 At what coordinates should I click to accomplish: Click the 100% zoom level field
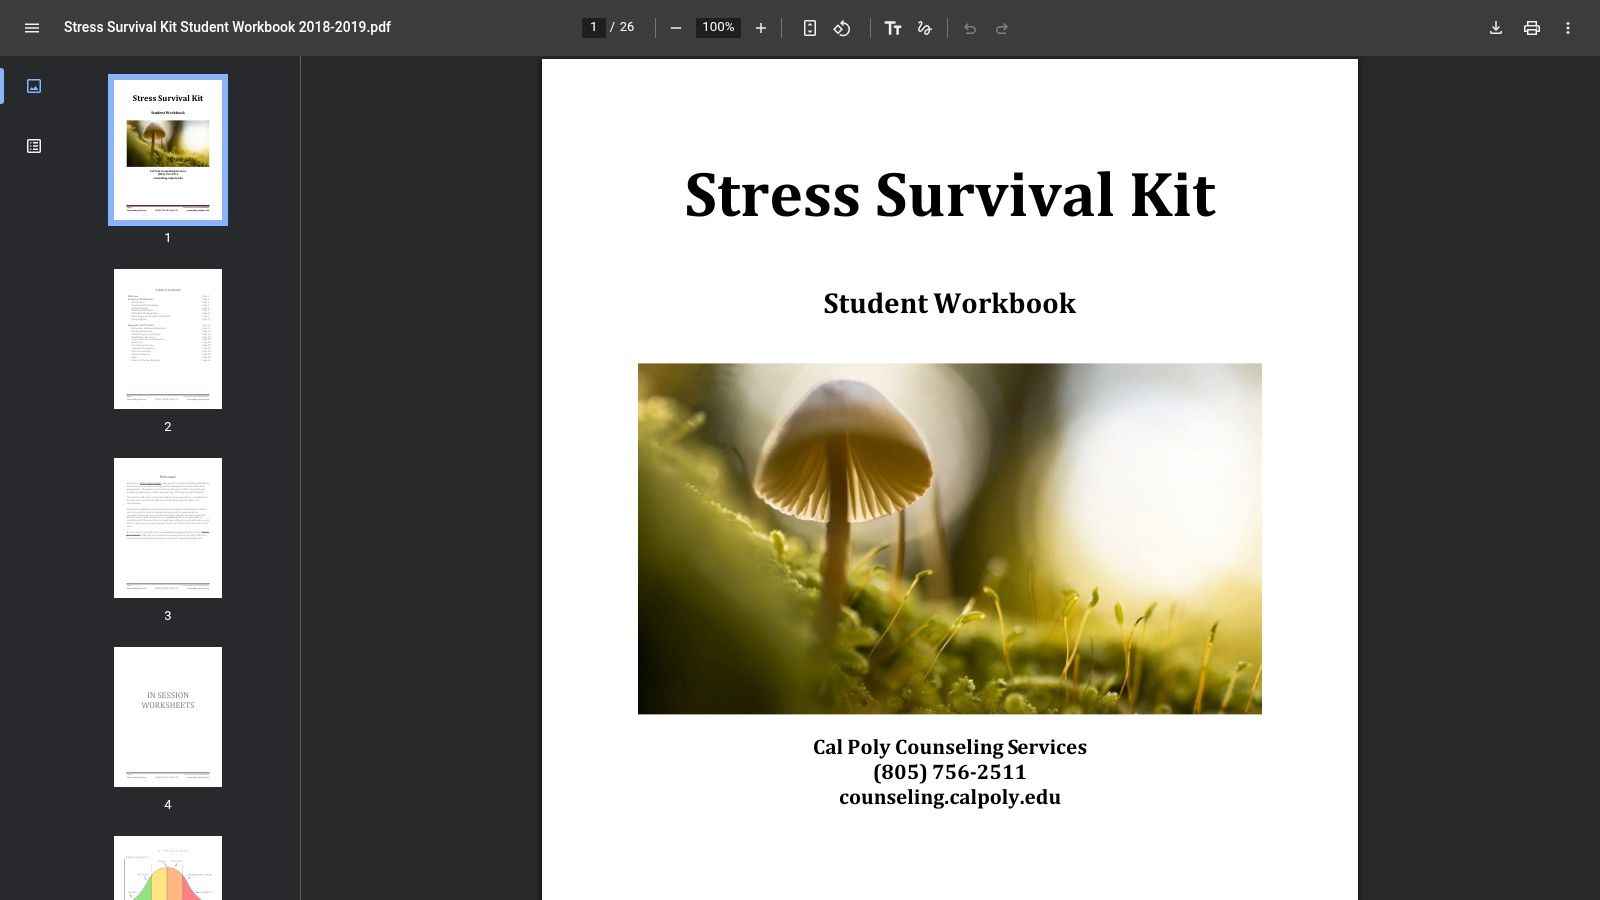718,27
